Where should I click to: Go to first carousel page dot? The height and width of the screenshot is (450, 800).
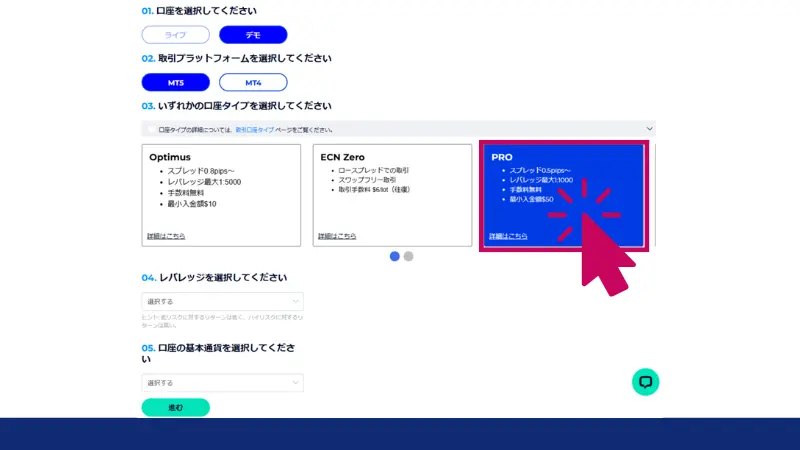[x=395, y=256]
